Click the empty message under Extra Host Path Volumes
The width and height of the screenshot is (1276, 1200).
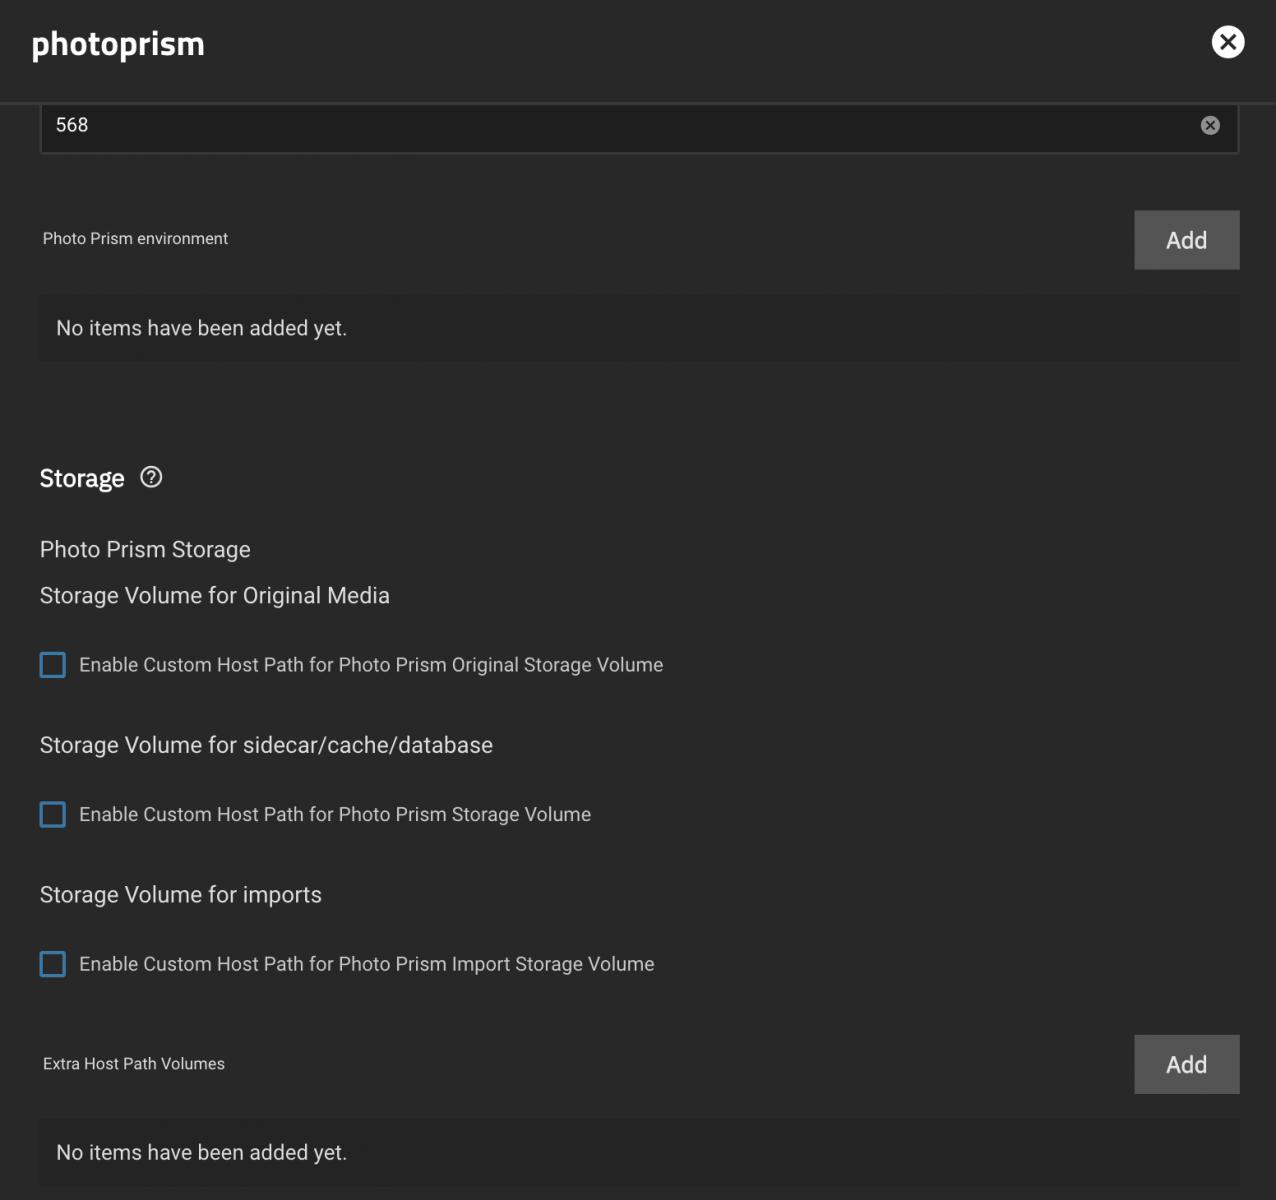pos(202,1153)
